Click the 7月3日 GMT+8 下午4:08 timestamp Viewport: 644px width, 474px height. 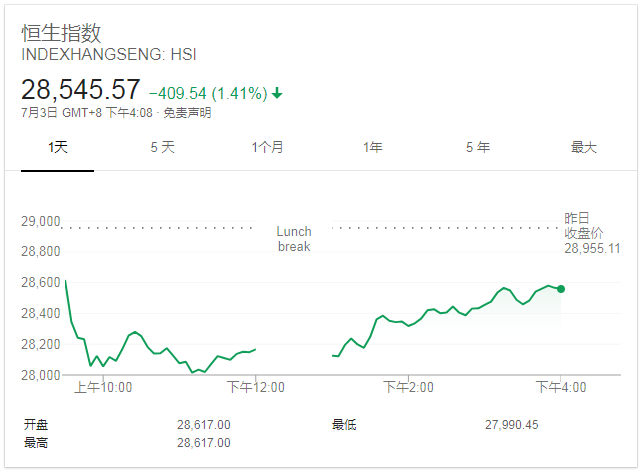[87, 113]
